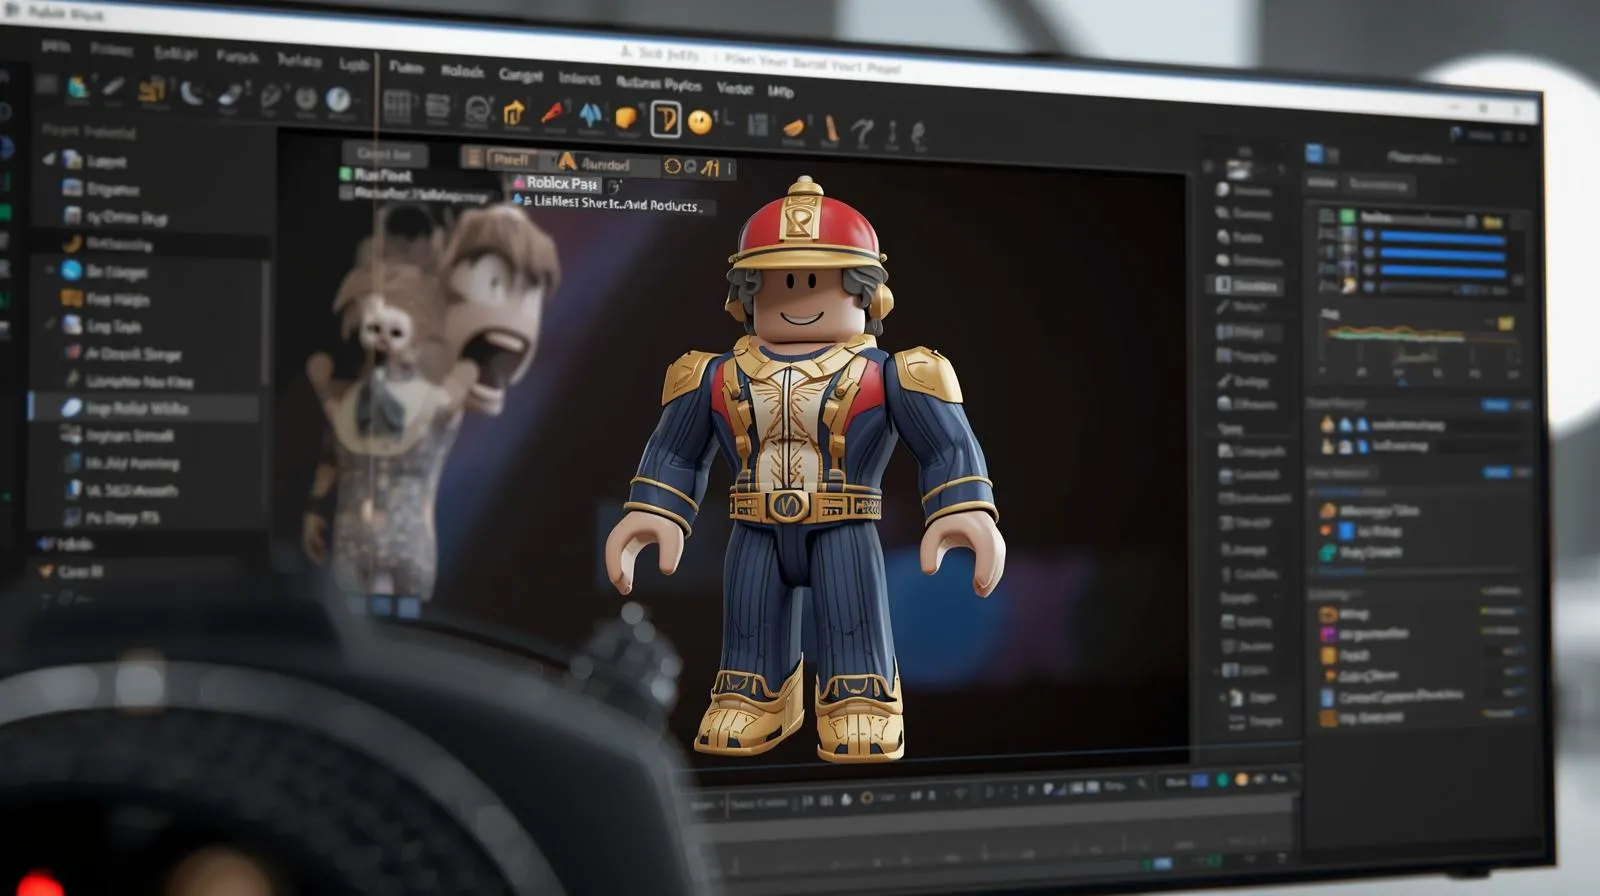The width and height of the screenshot is (1600, 896).
Task: Click the teal circle icon in left tree
Action: pyautogui.click(x=72, y=270)
